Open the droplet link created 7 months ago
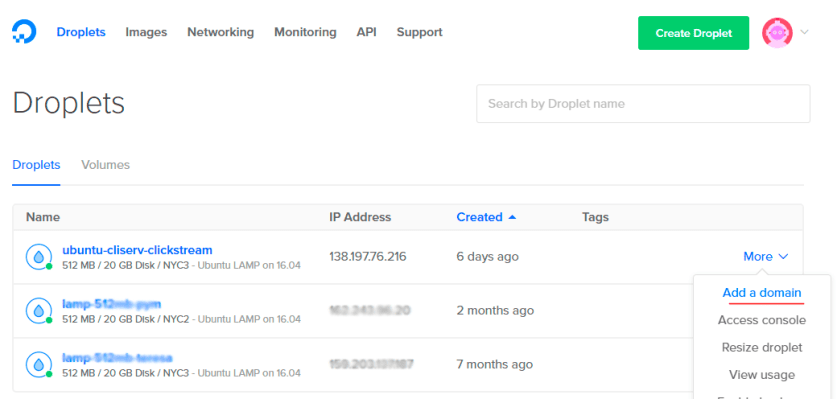Screen dimensions: 837x399 pyautogui.click(x=117, y=358)
